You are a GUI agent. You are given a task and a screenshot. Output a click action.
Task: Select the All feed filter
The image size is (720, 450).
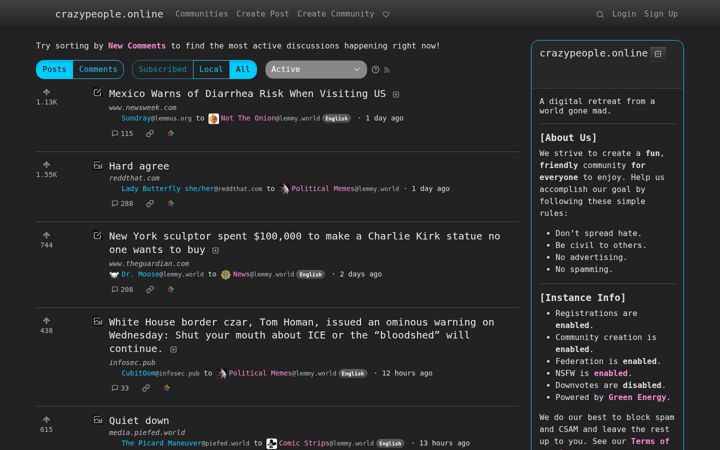point(243,69)
